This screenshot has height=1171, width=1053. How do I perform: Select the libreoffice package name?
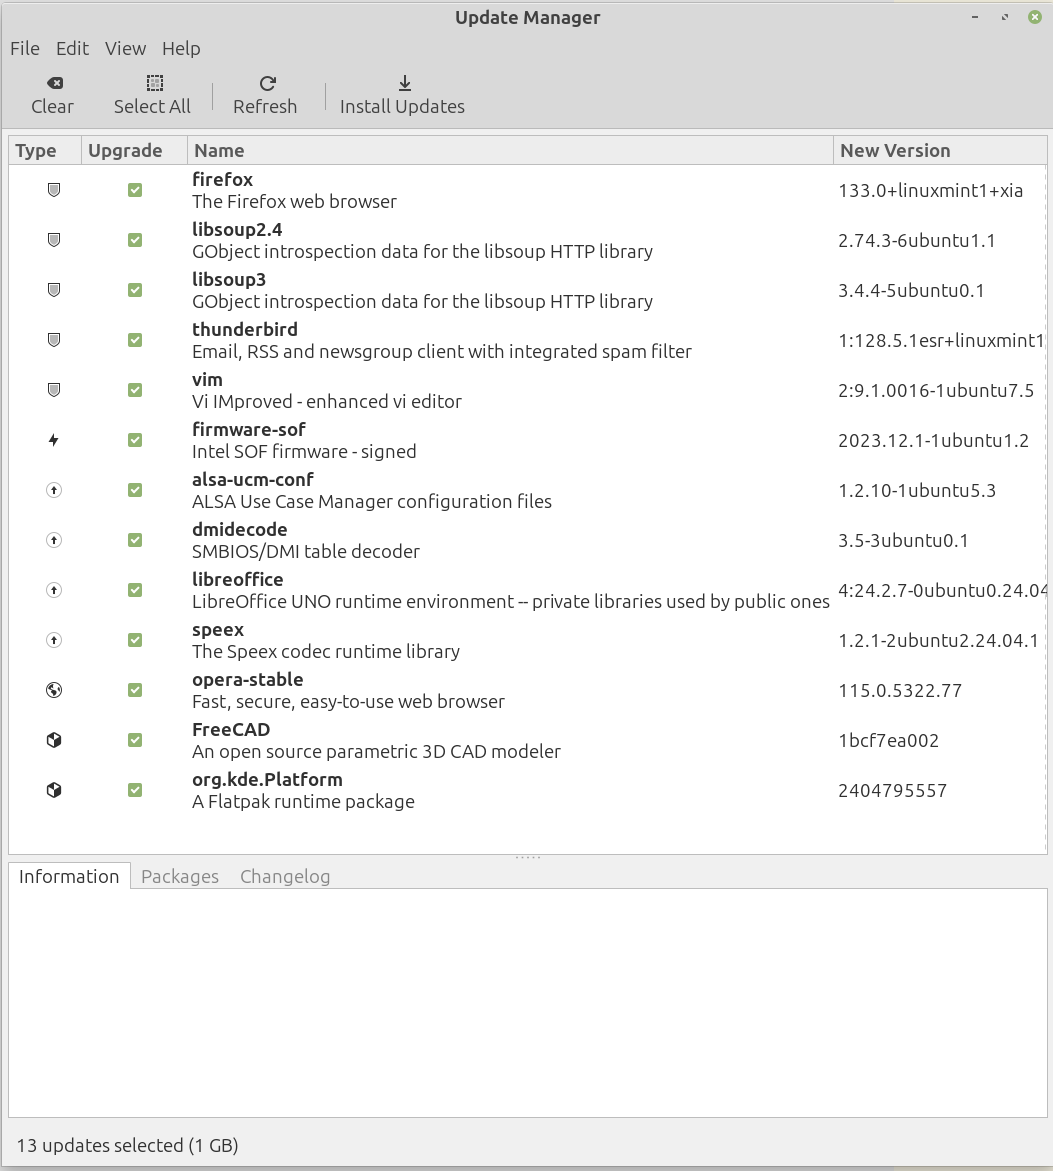(237, 580)
